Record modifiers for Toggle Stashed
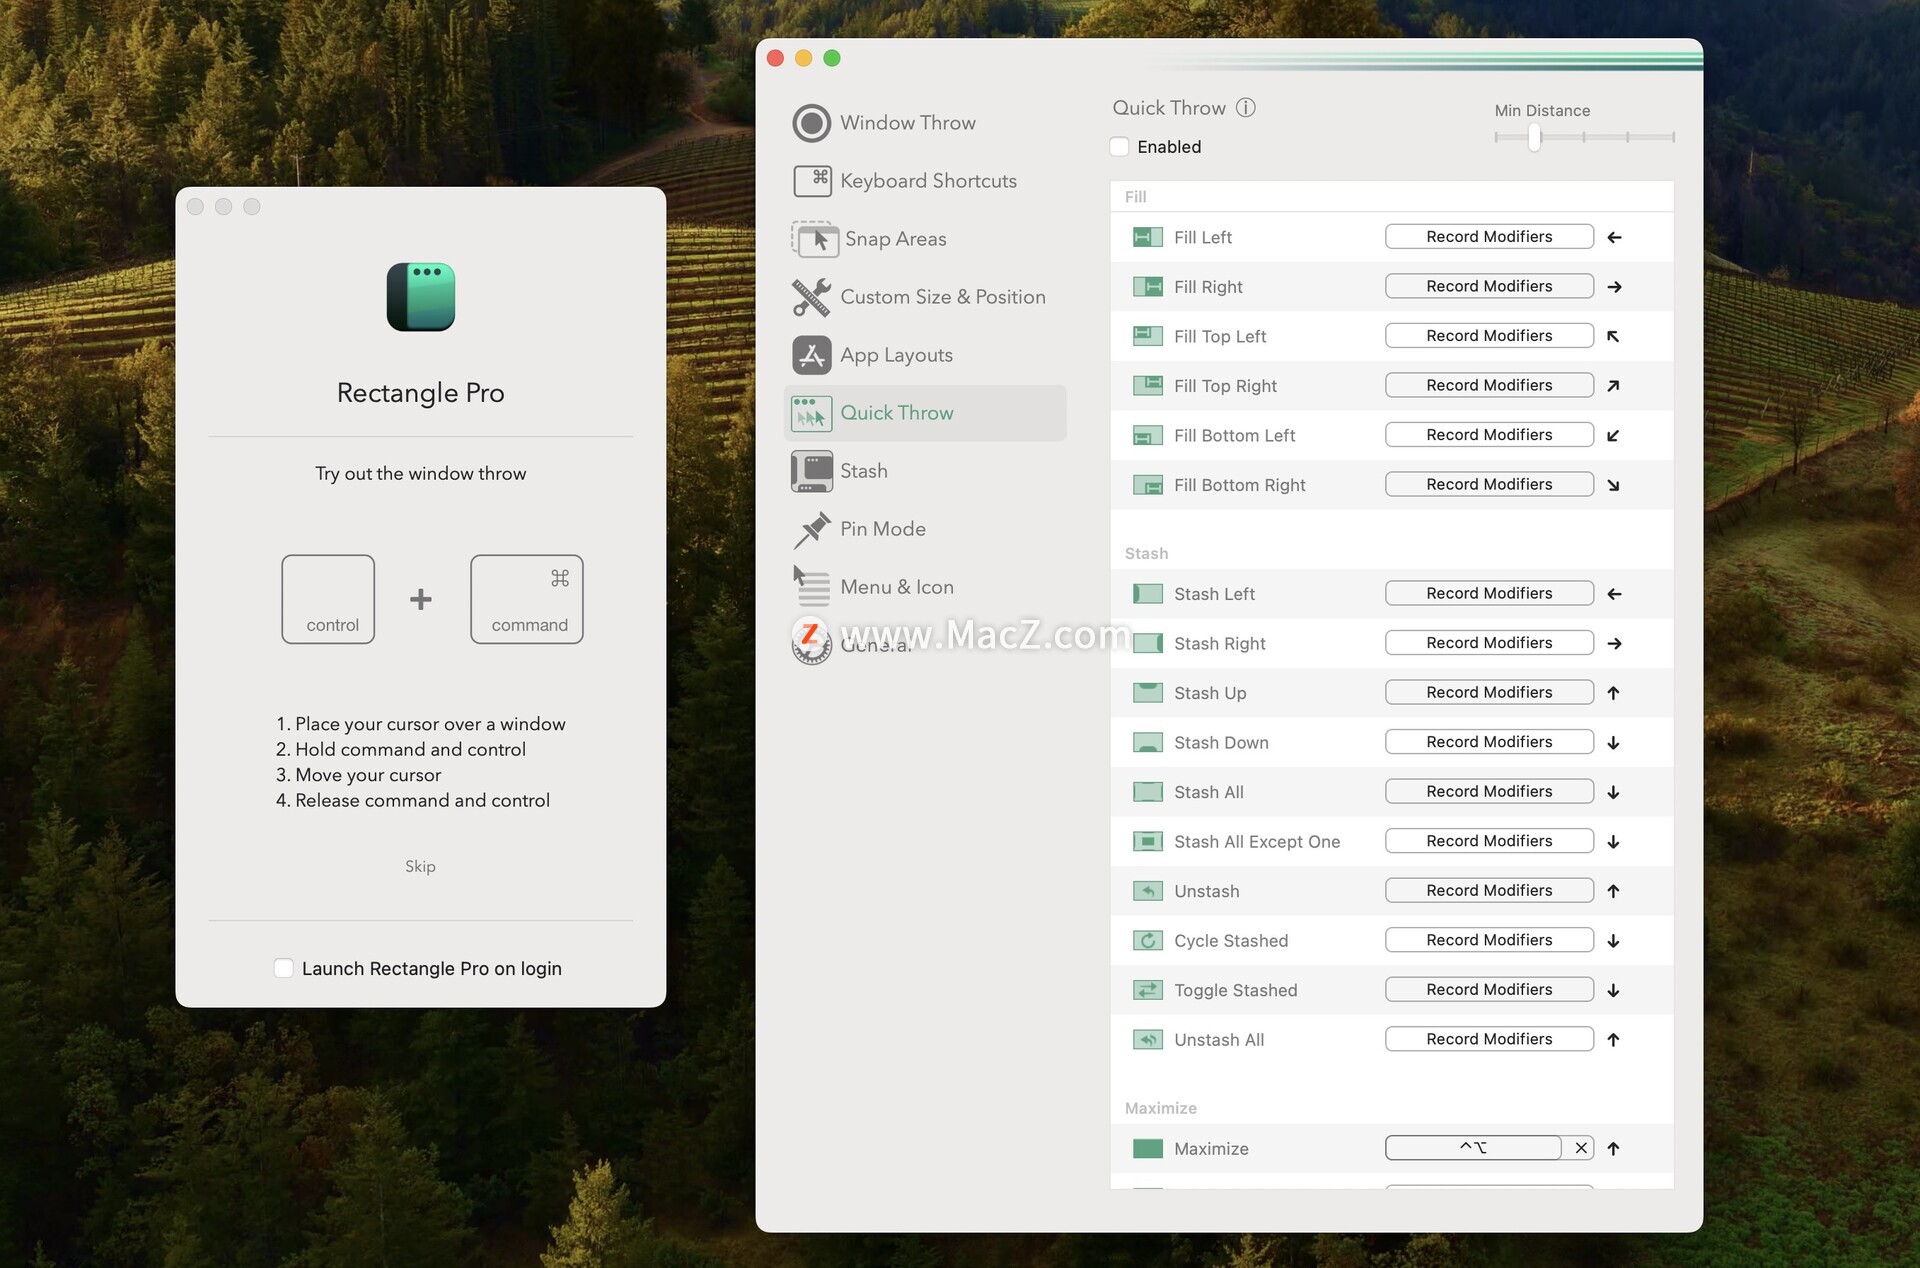The height and width of the screenshot is (1268, 1920). 1489,989
